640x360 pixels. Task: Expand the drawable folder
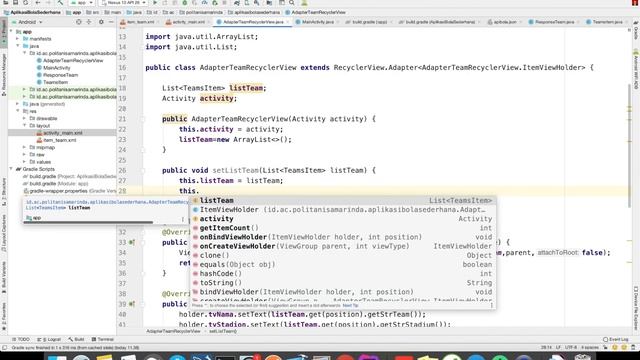[x=24, y=118]
